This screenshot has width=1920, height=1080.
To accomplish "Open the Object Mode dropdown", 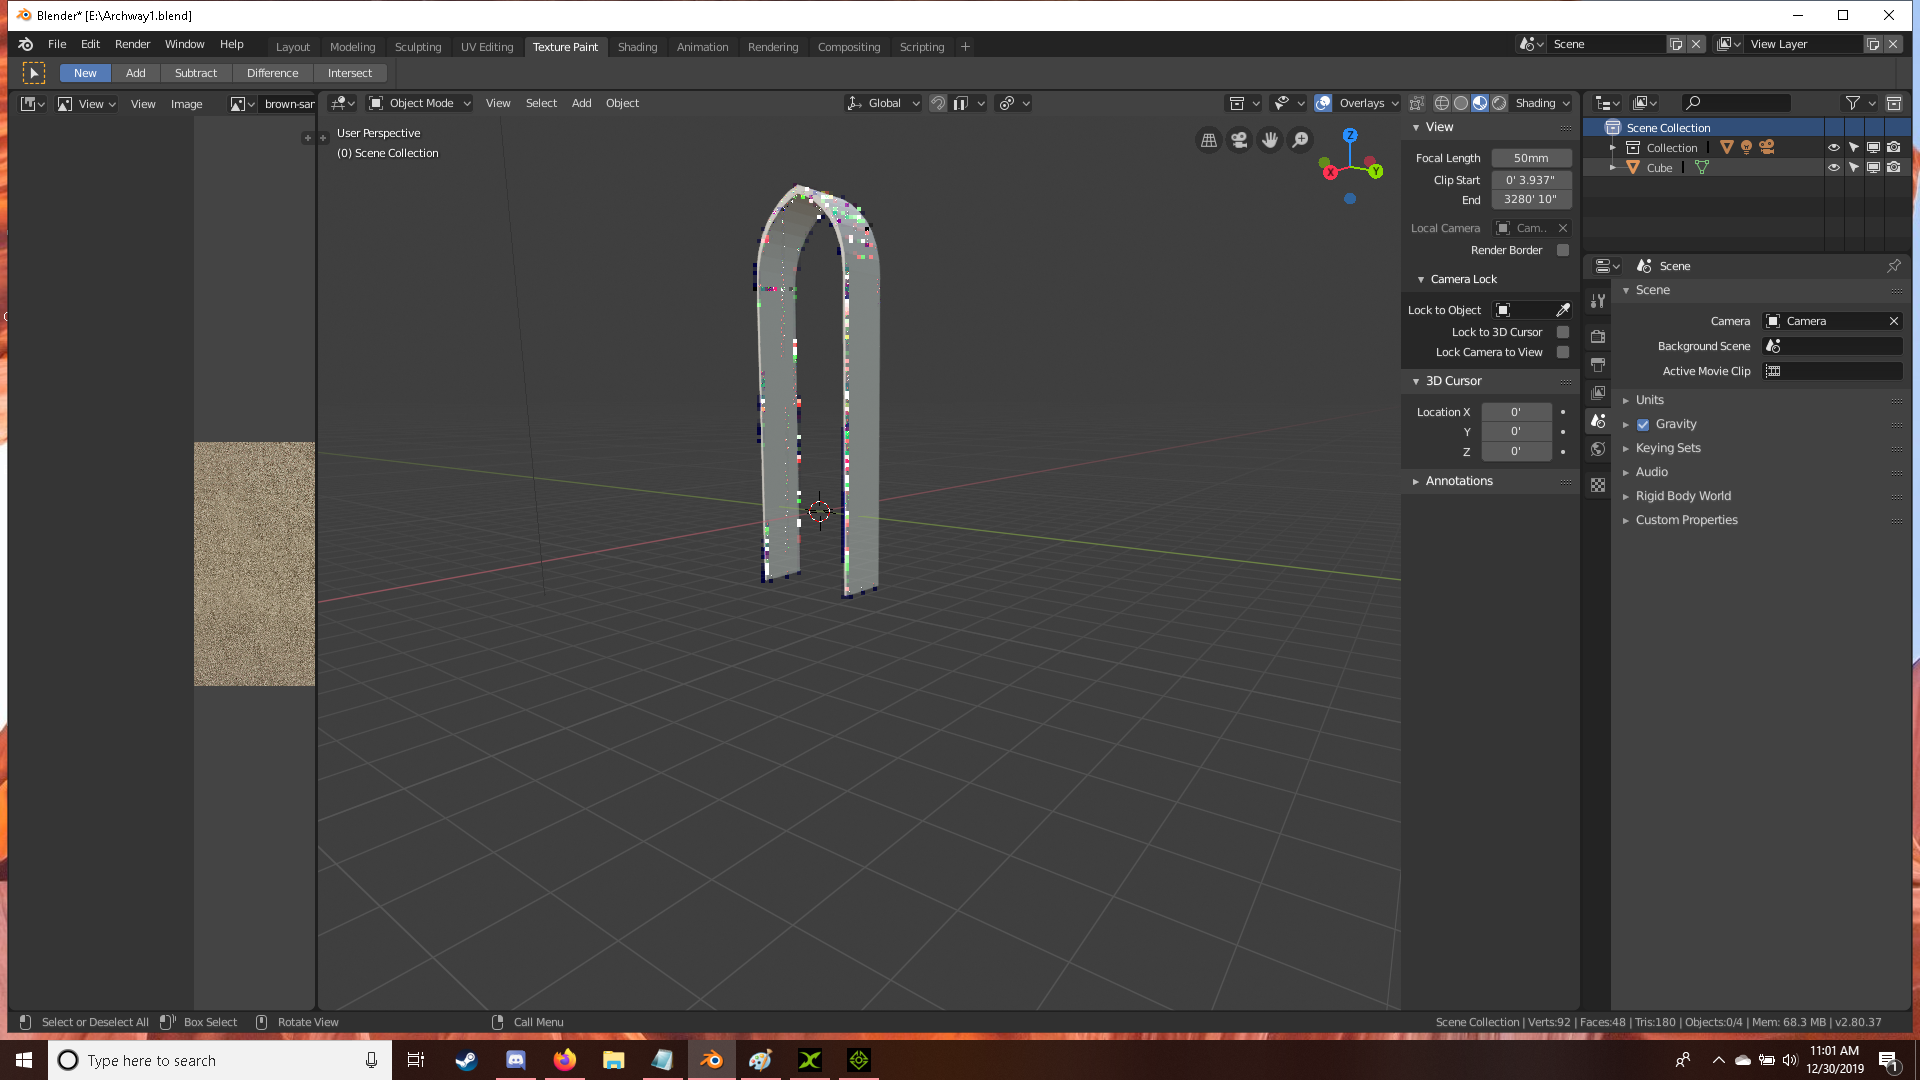I will 420,103.
